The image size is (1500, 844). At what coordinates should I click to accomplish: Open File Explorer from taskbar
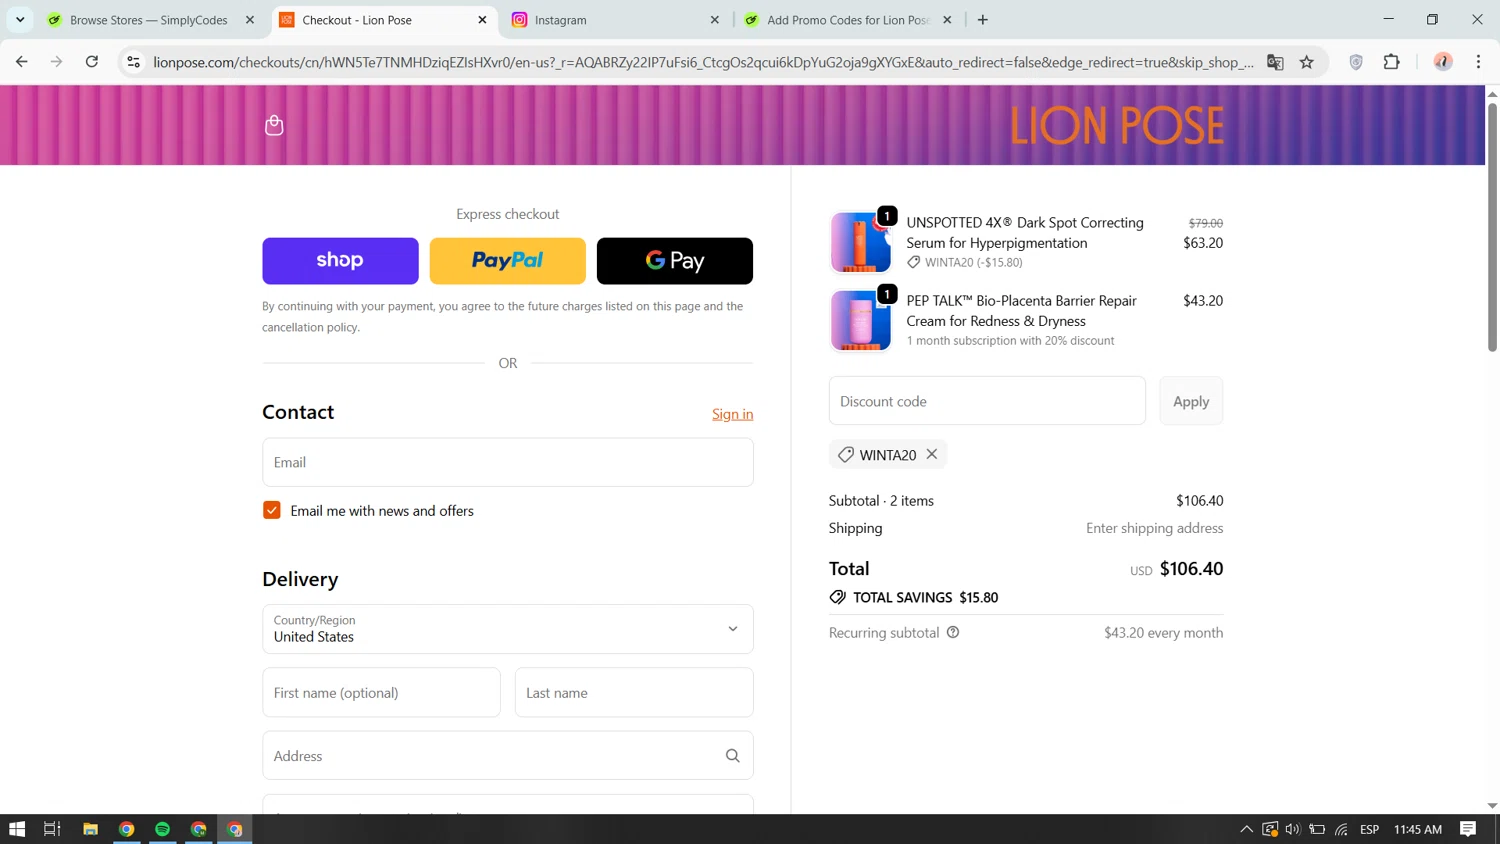click(90, 829)
